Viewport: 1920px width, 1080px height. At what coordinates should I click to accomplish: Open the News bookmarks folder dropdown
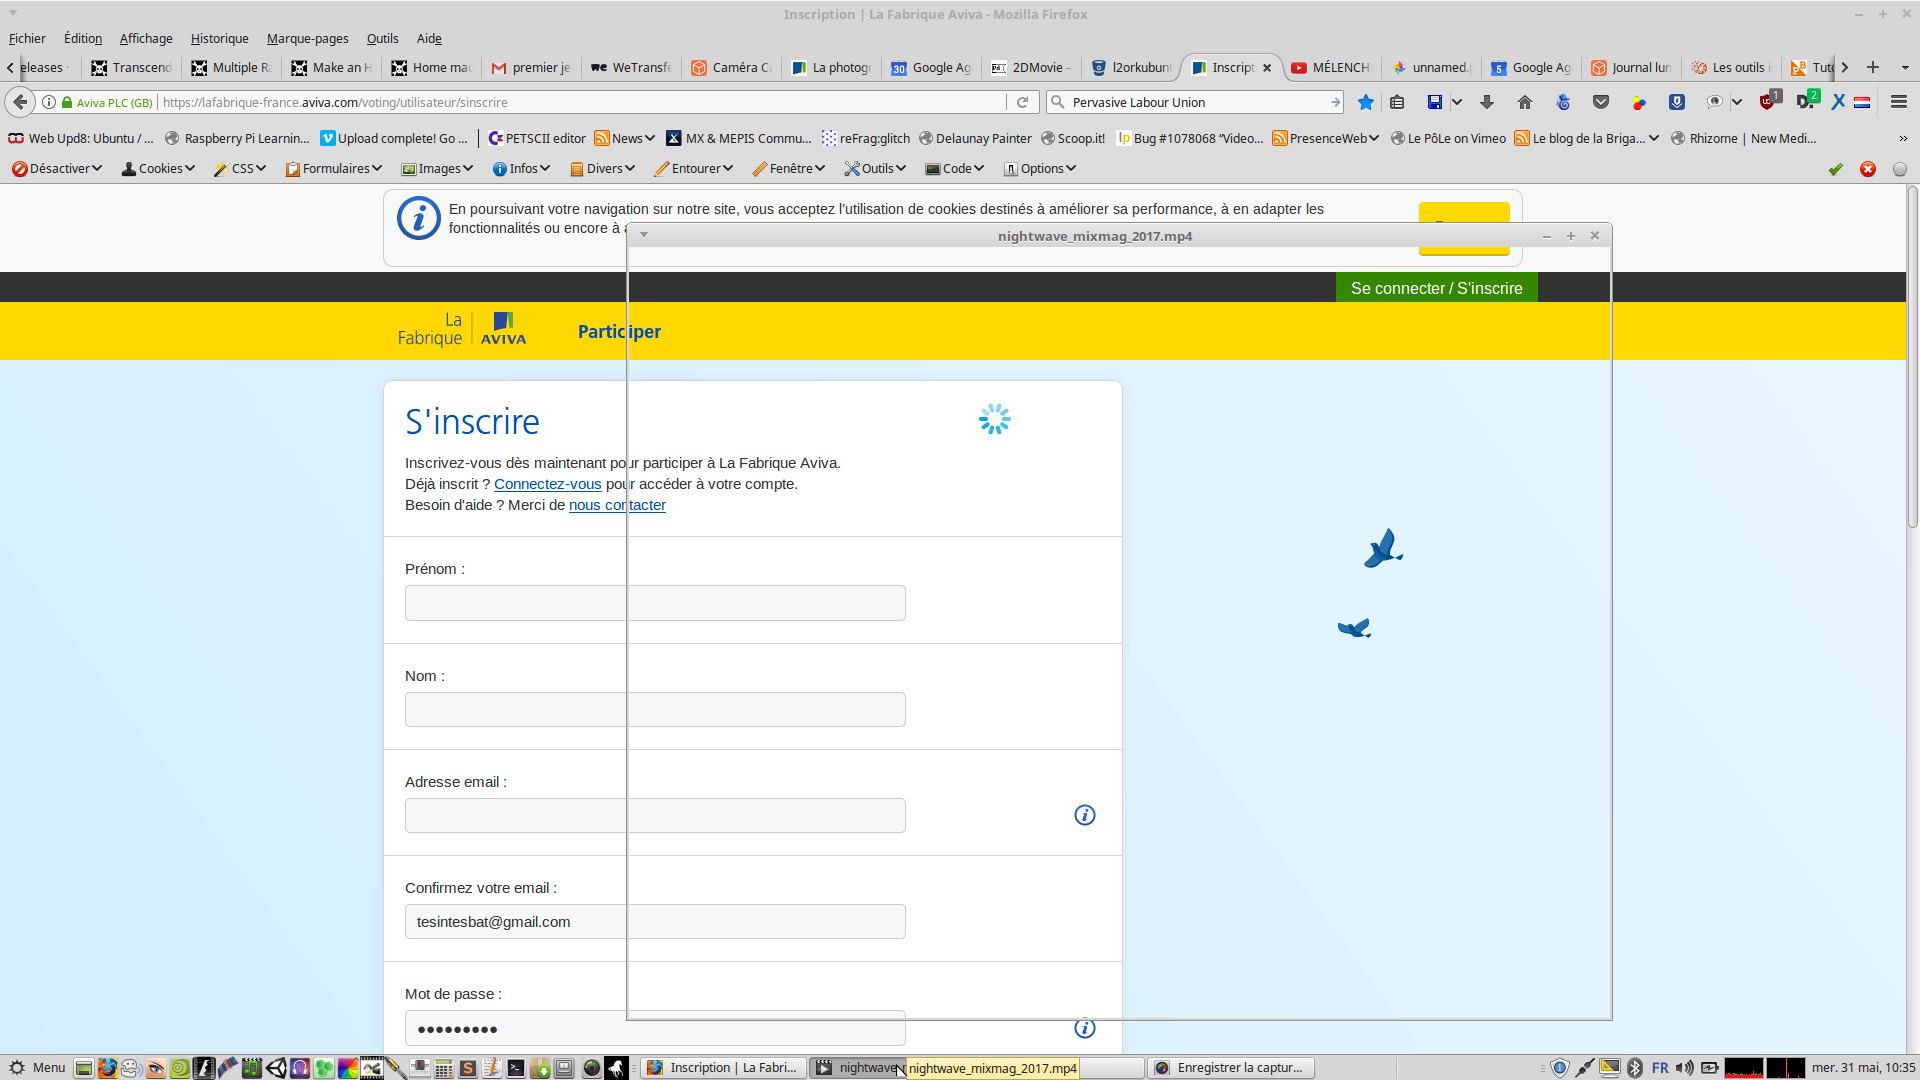(x=626, y=138)
